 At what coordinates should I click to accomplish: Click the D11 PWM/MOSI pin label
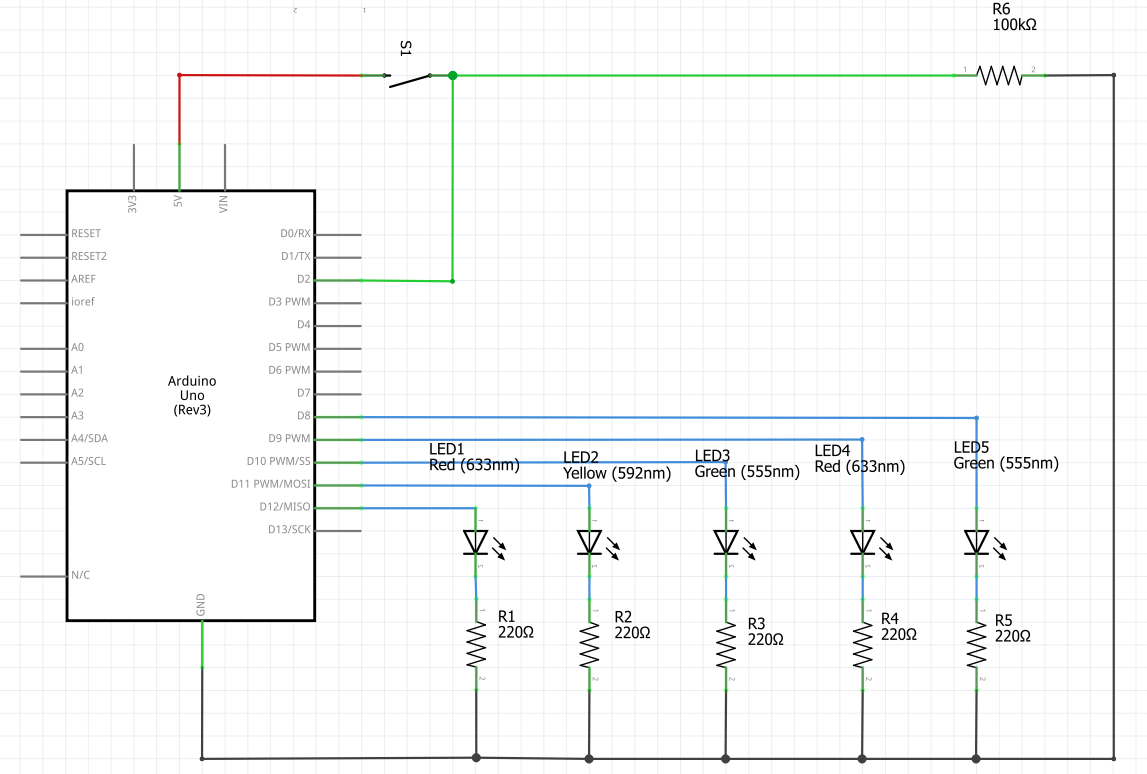[271, 484]
